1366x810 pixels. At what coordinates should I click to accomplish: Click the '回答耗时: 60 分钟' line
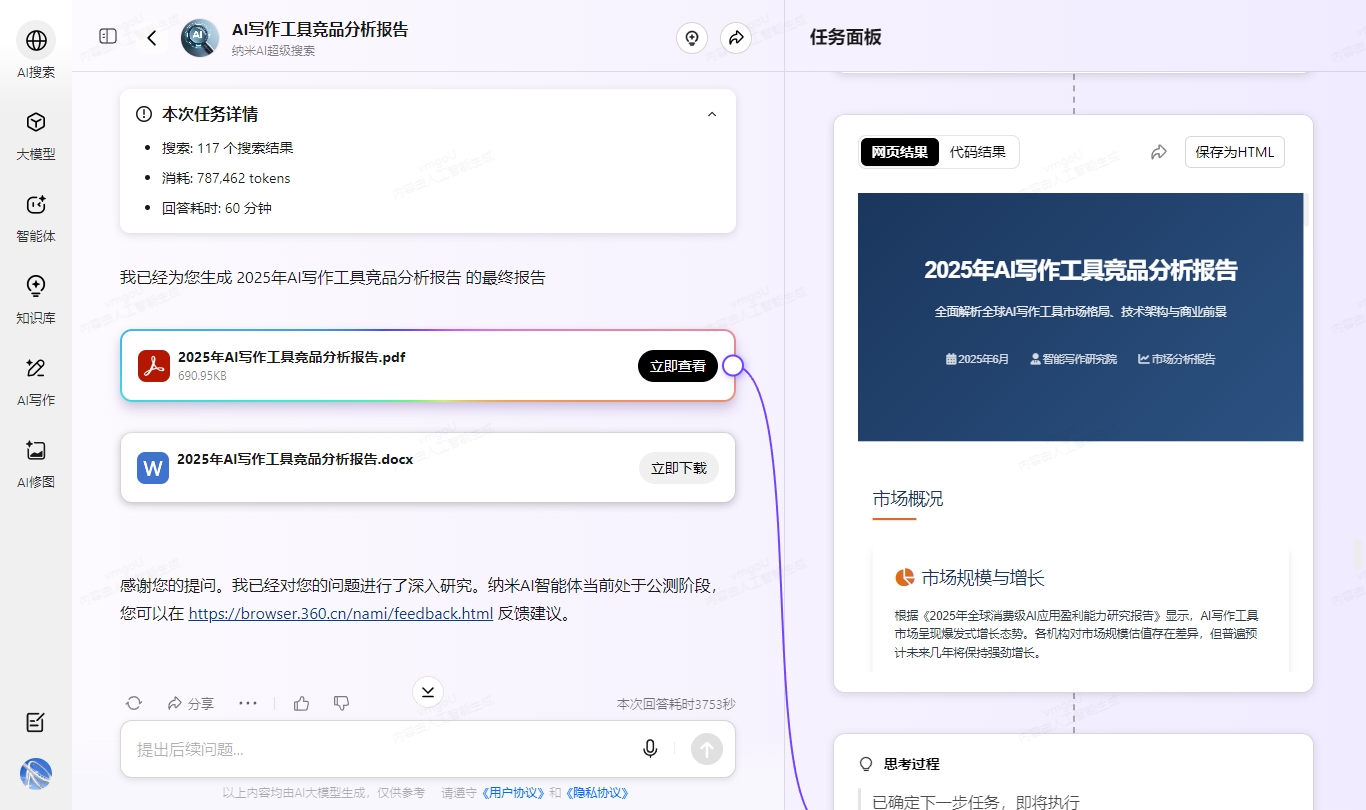pos(217,208)
